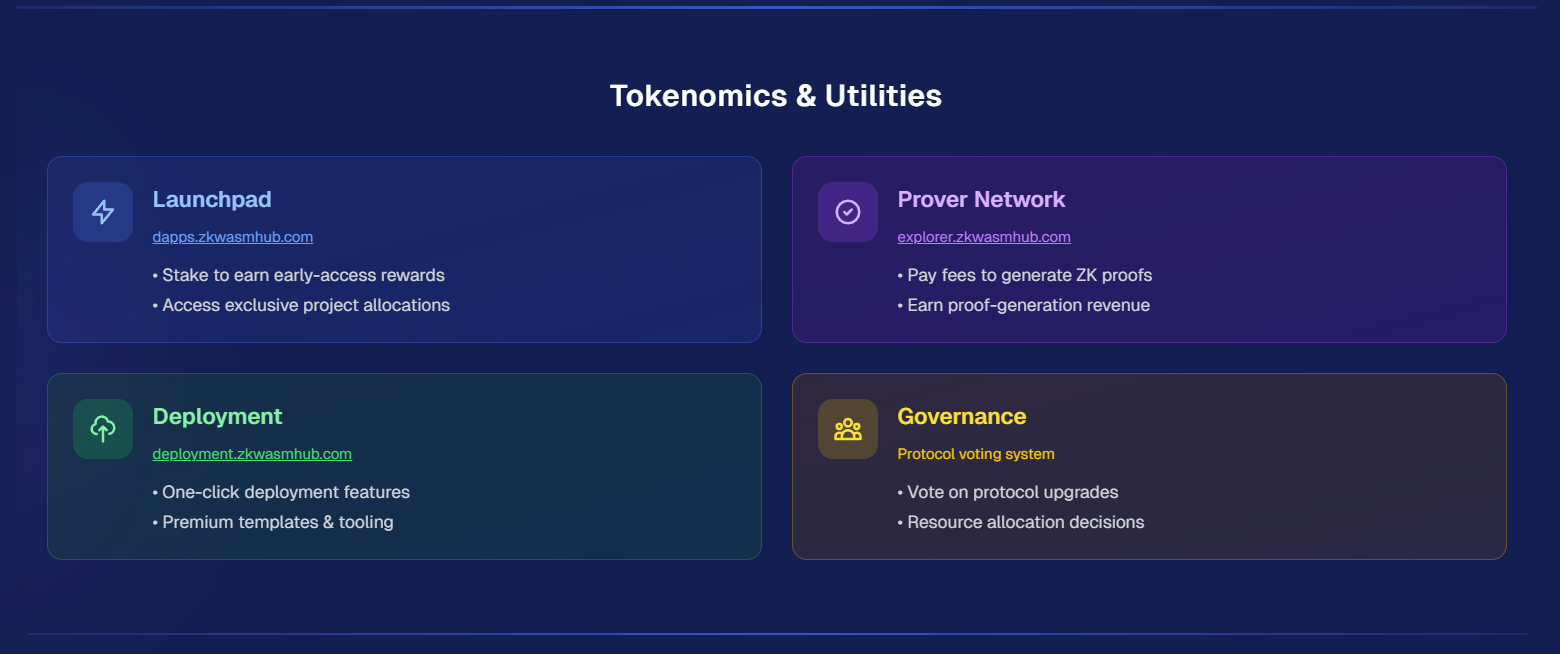Select 'Pay fees to generate ZK proofs' text
1560x654 pixels.
tap(1025, 275)
